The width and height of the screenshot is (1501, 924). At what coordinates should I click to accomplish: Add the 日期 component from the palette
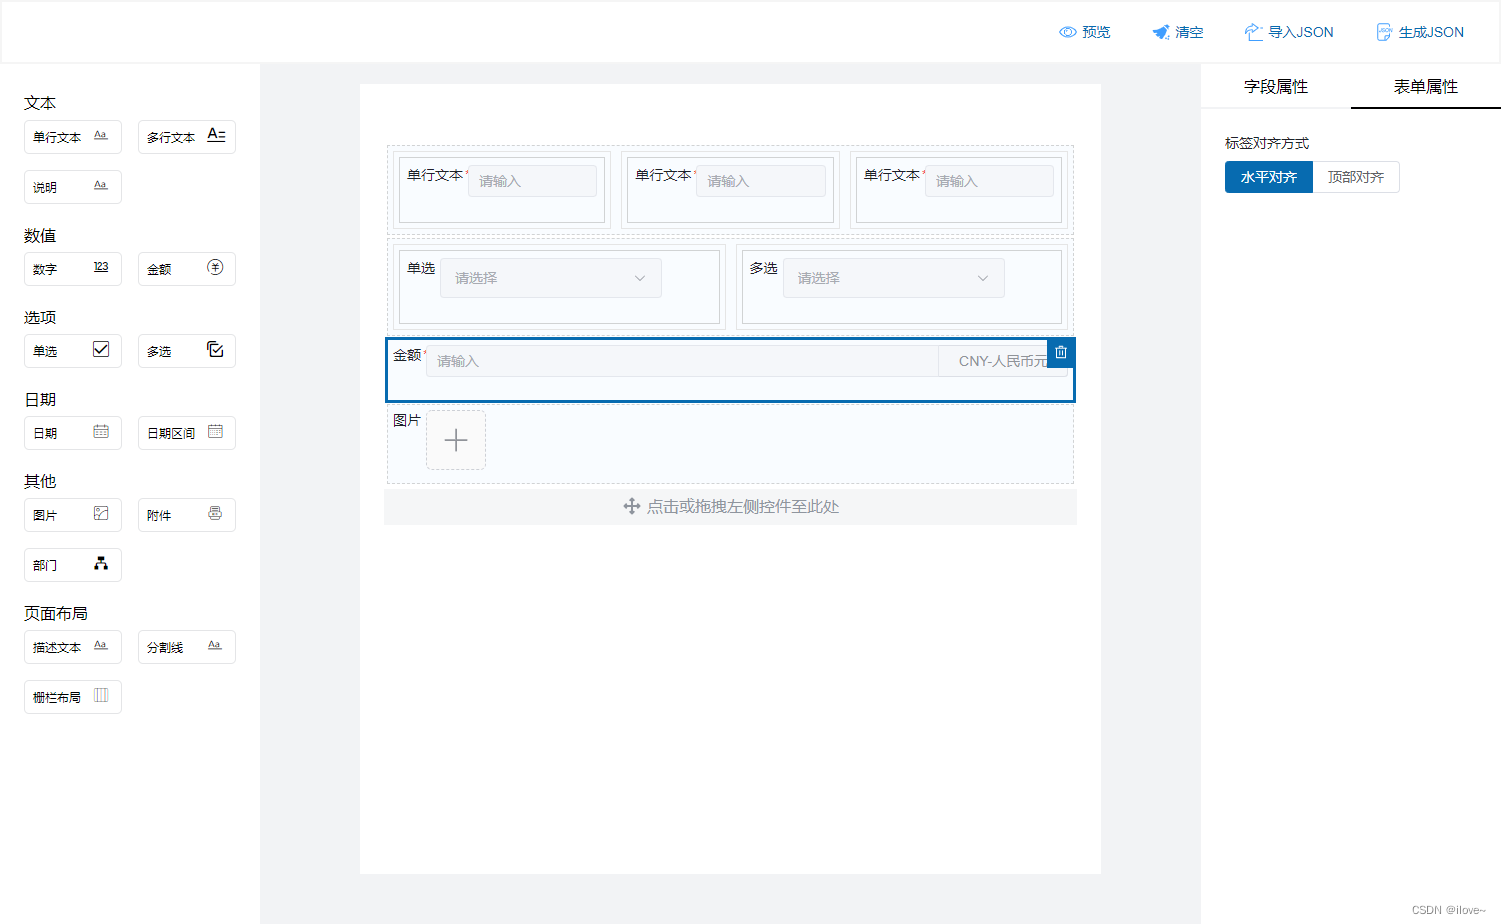73,433
